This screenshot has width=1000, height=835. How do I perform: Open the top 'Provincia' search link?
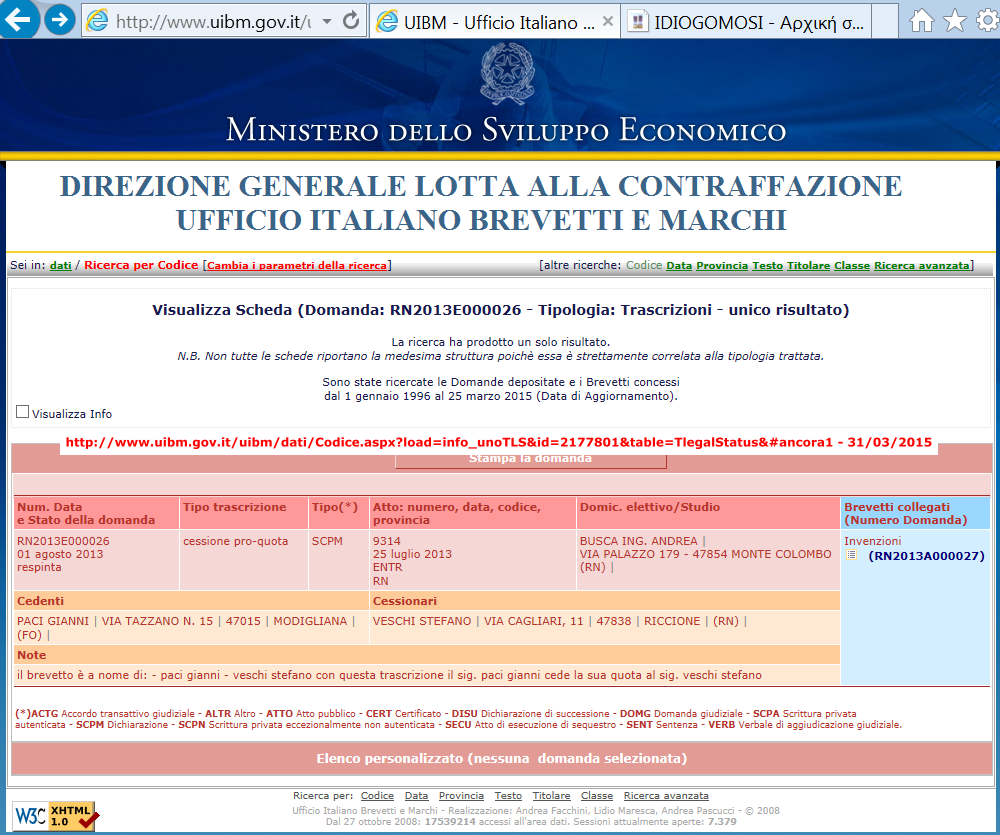click(x=722, y=265)
